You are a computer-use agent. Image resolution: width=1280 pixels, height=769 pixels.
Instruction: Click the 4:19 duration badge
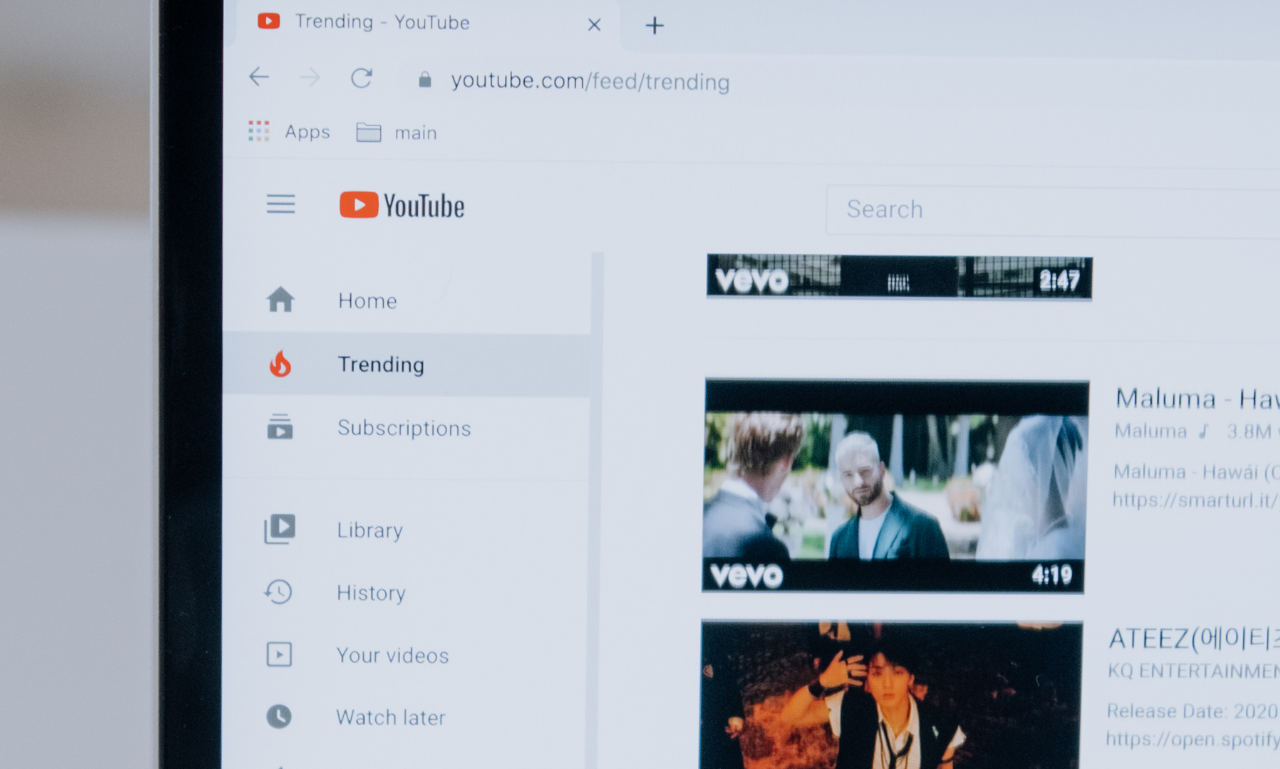tap(1051, 575)
